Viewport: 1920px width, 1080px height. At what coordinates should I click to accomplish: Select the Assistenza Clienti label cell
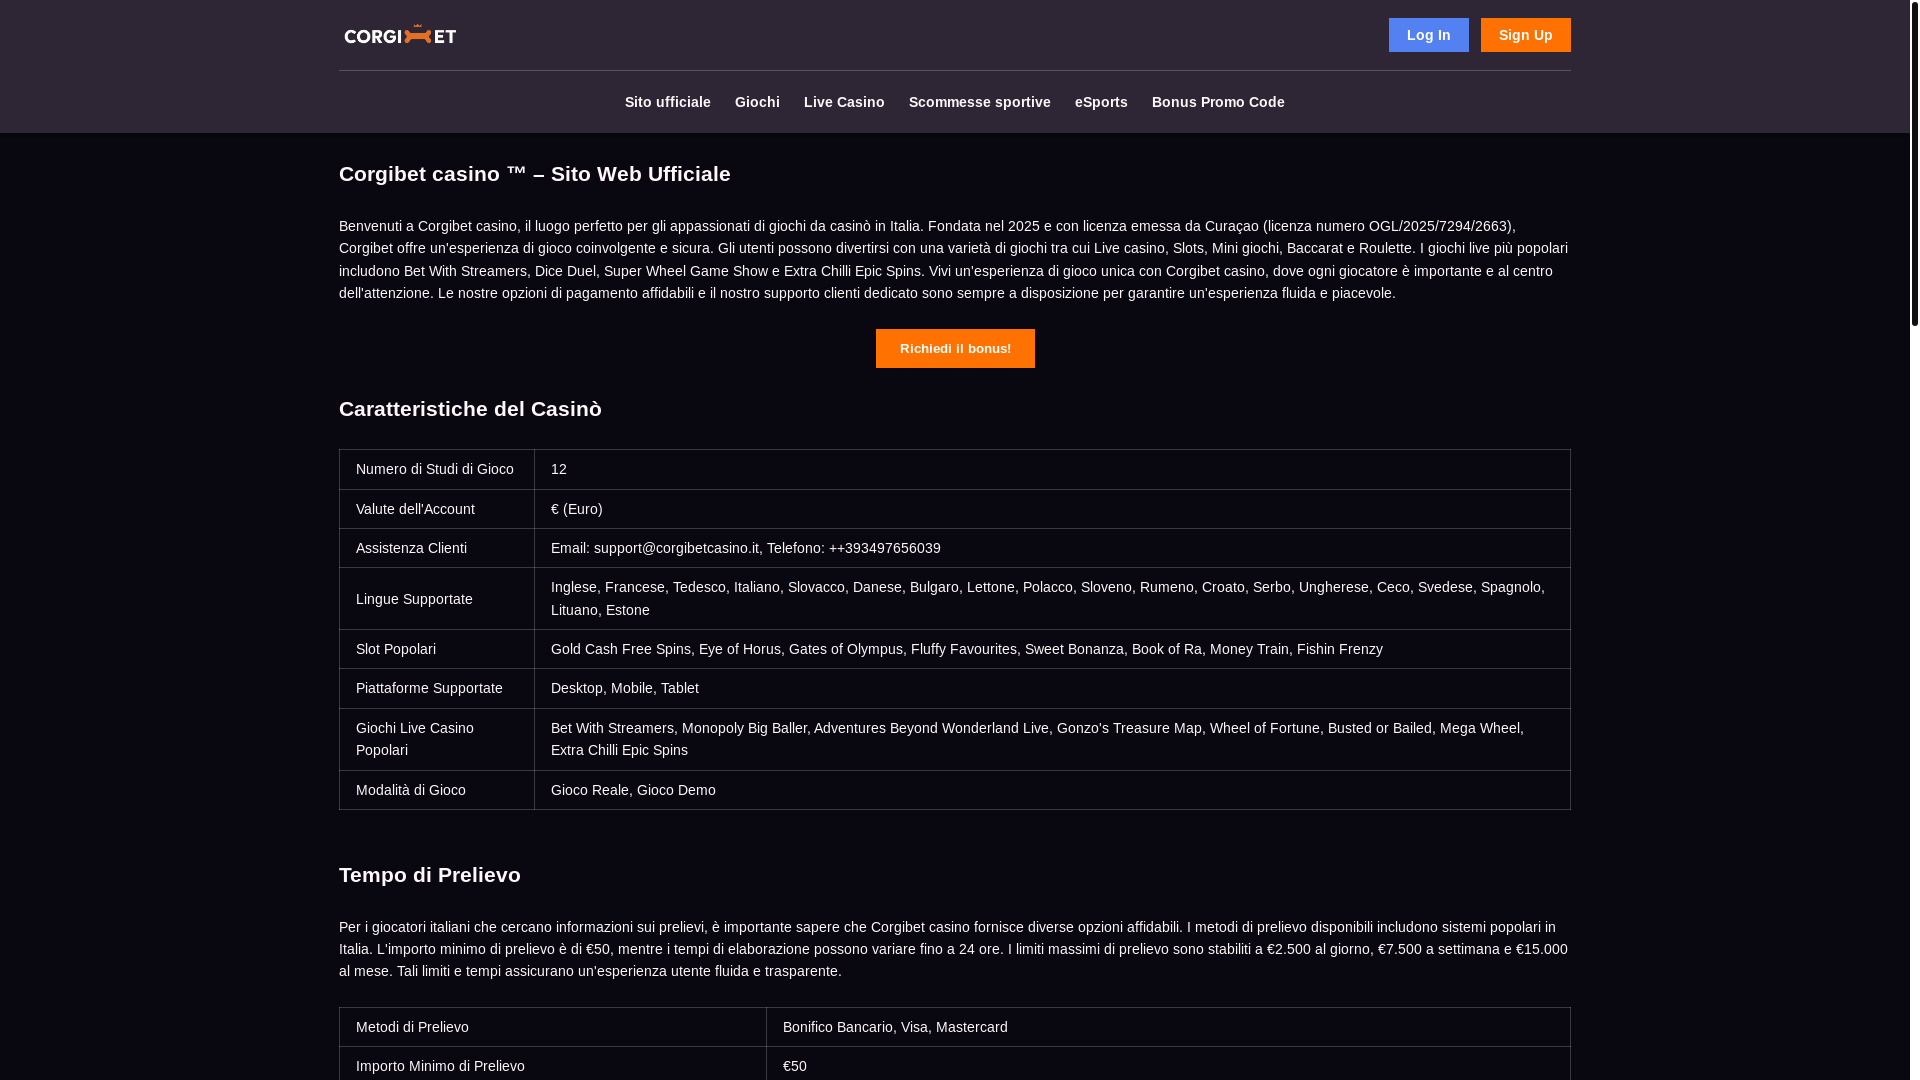pos(437,548)
